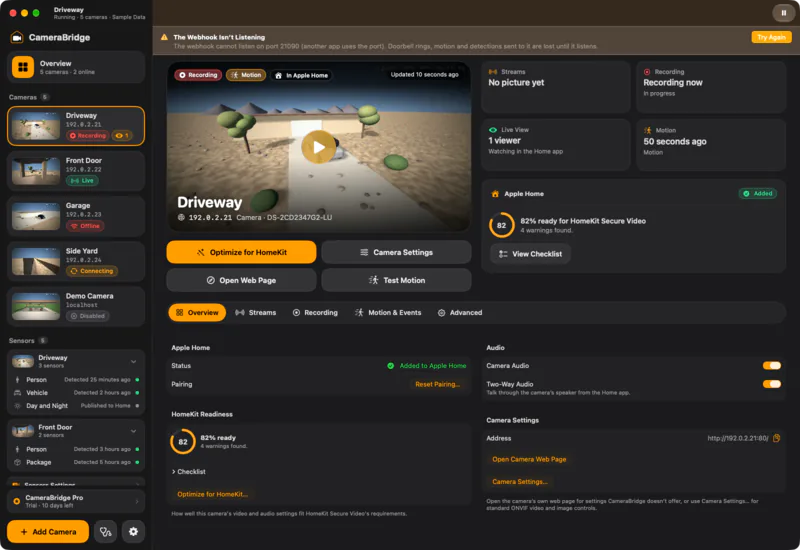Click the Package box icon under Front Door sensors
This screenshot has width=800, height=550.
(x=17, y=462)
